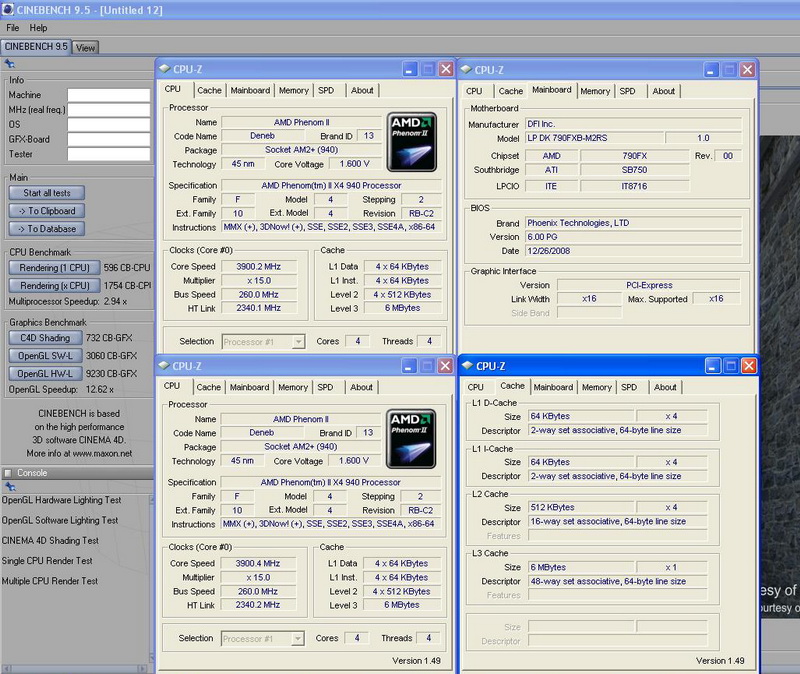Run the OpenGL HW-L graphics benchmark
The width and height of the screenshot is (800, 674).
point(46,373)
